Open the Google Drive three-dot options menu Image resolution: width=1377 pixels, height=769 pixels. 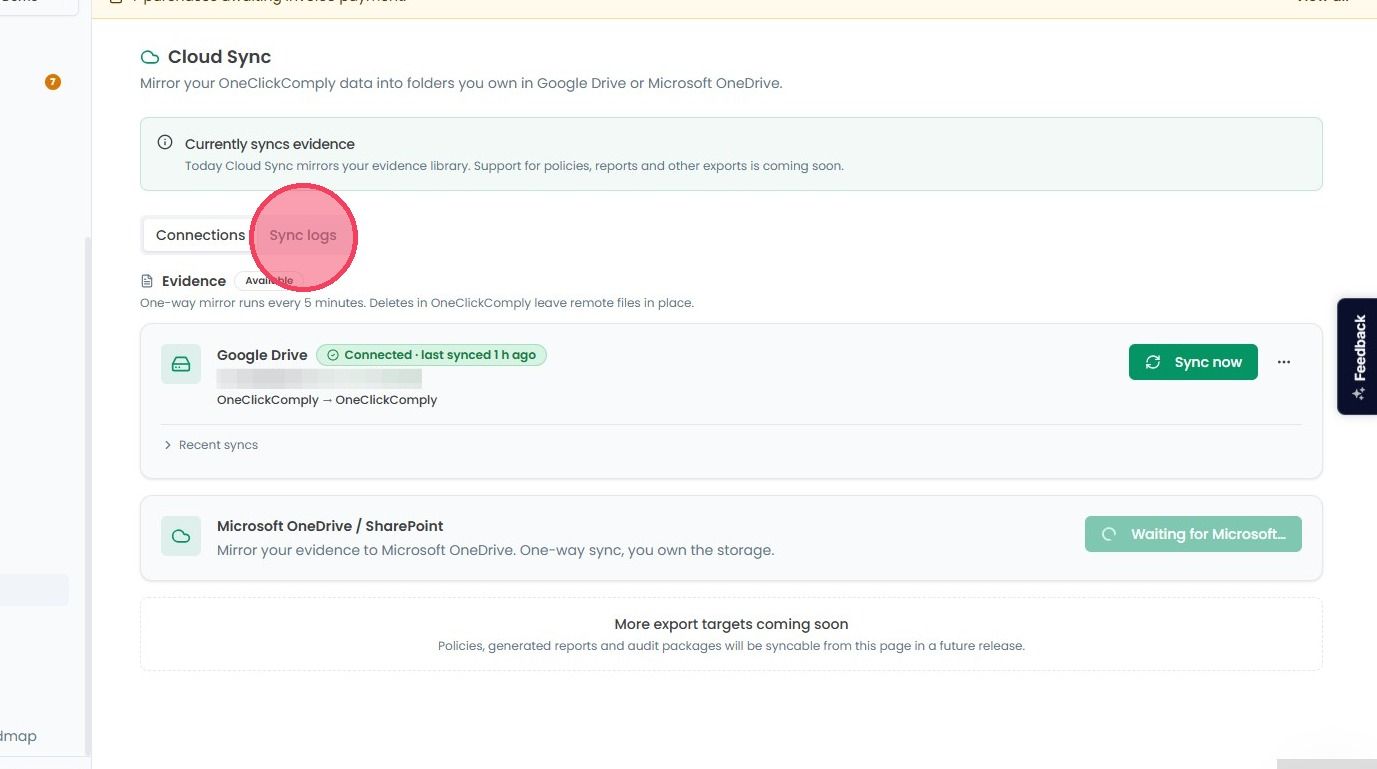pos(1284,362)
